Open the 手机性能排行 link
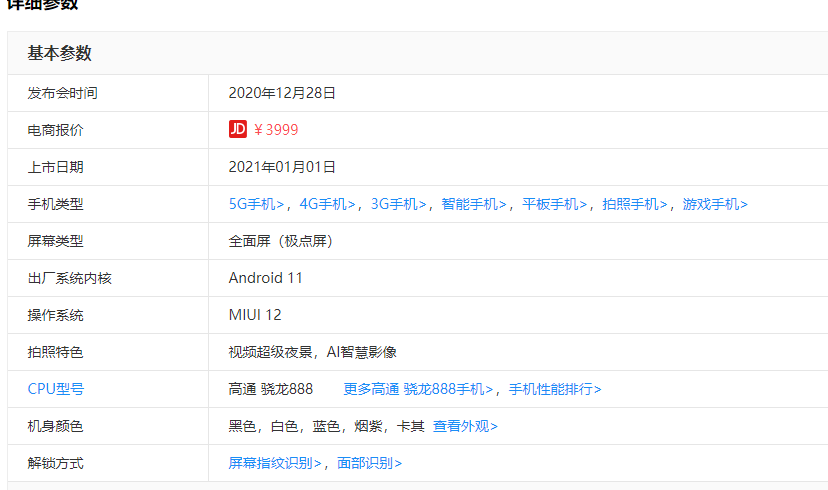The width and height of the screenshot is (828, 490). click(x=555, y=389)
